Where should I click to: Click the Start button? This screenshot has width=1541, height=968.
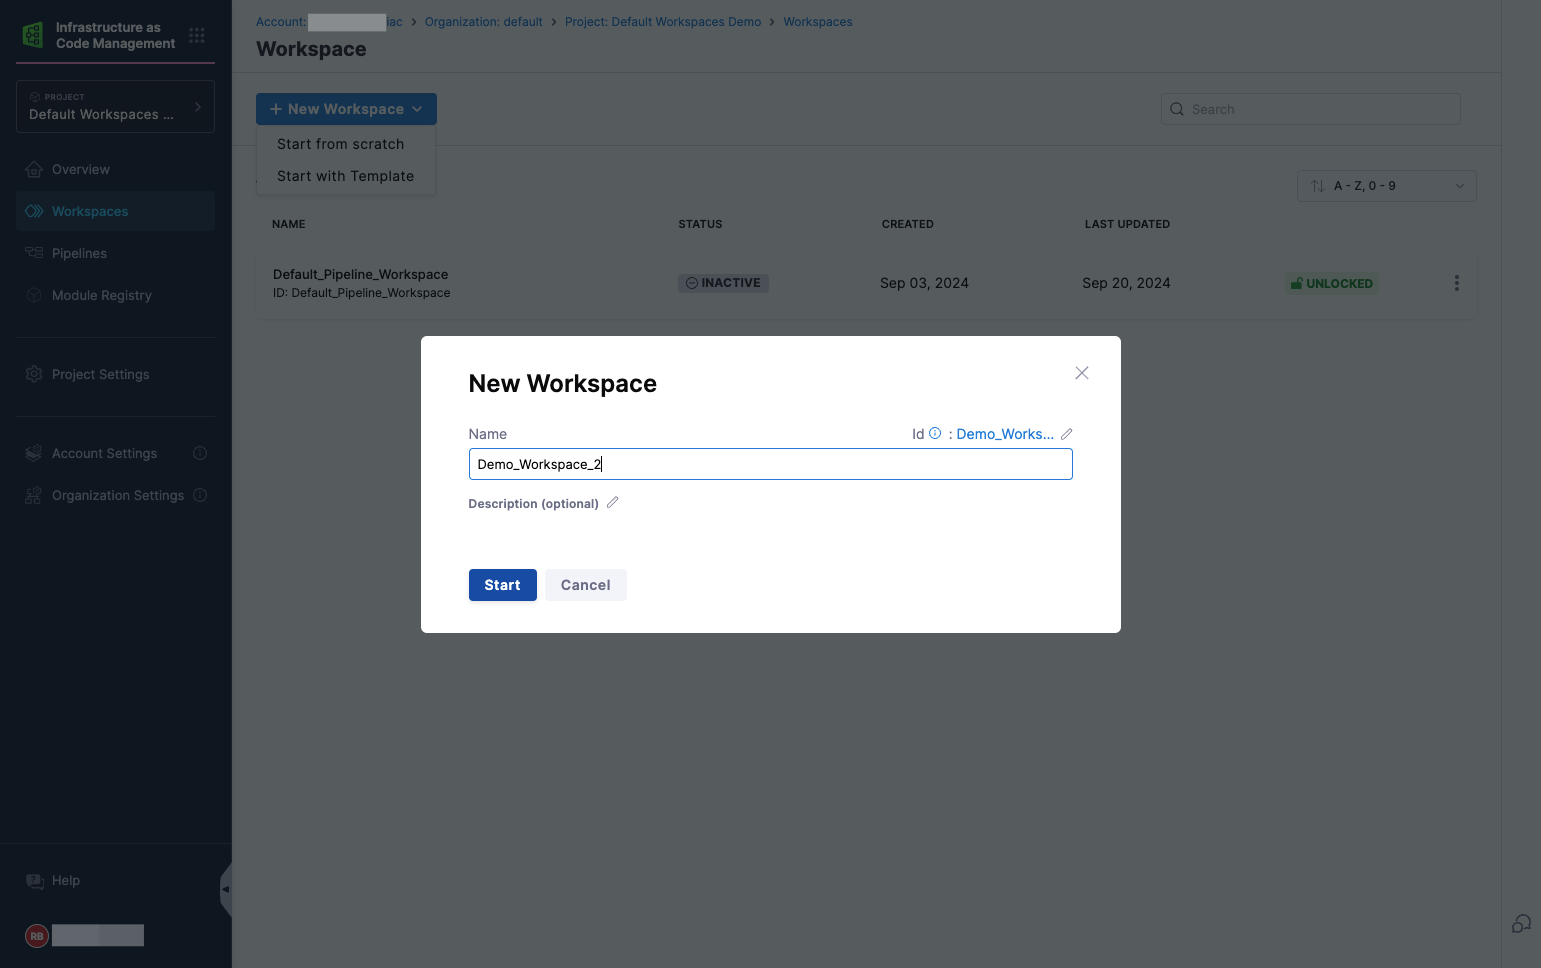point(502,585)
